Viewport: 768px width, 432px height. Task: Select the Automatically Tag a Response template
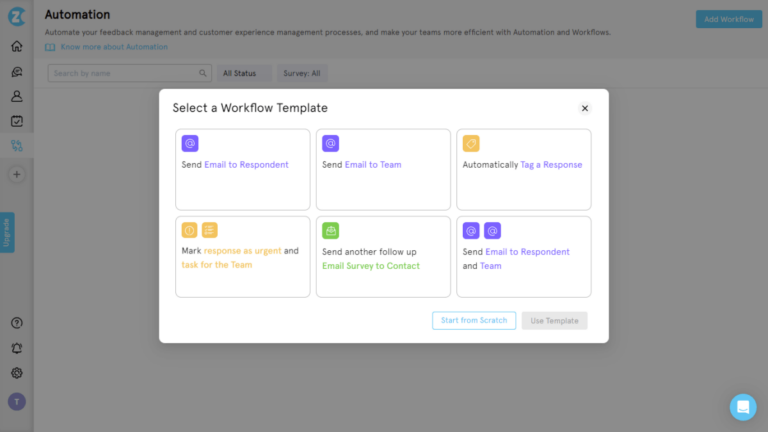524,169
